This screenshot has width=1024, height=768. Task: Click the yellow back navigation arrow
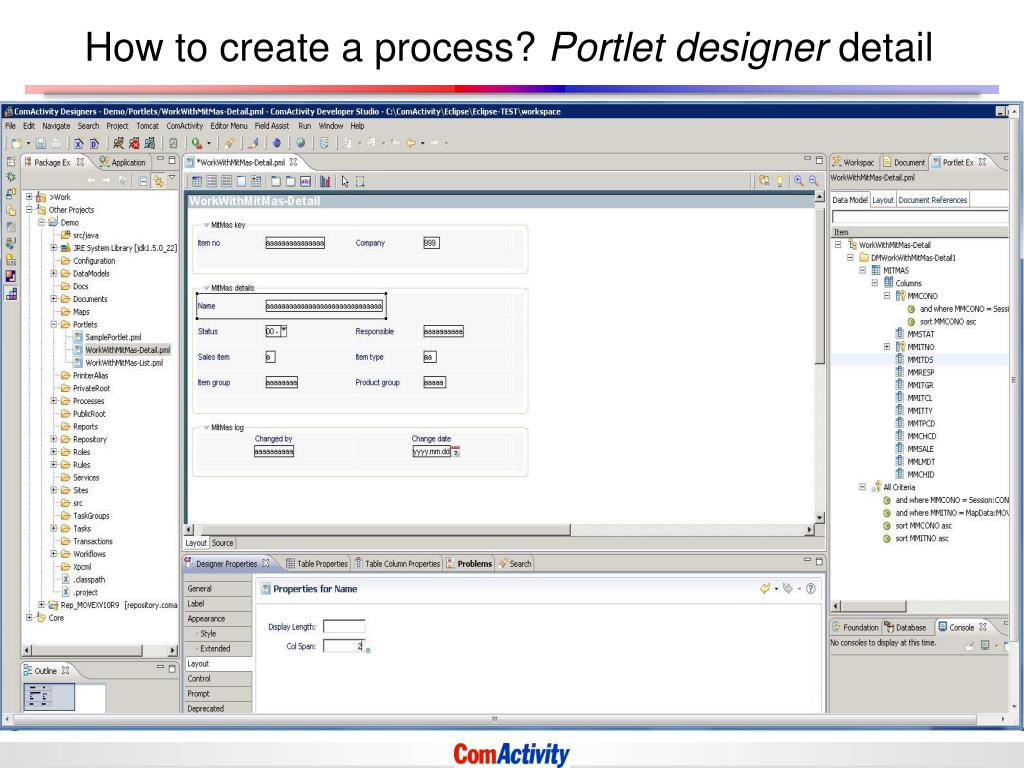point(411,143)
